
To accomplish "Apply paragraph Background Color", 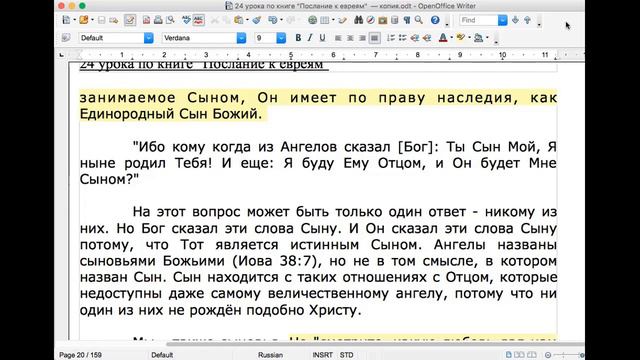I will [x=478, y=38].
